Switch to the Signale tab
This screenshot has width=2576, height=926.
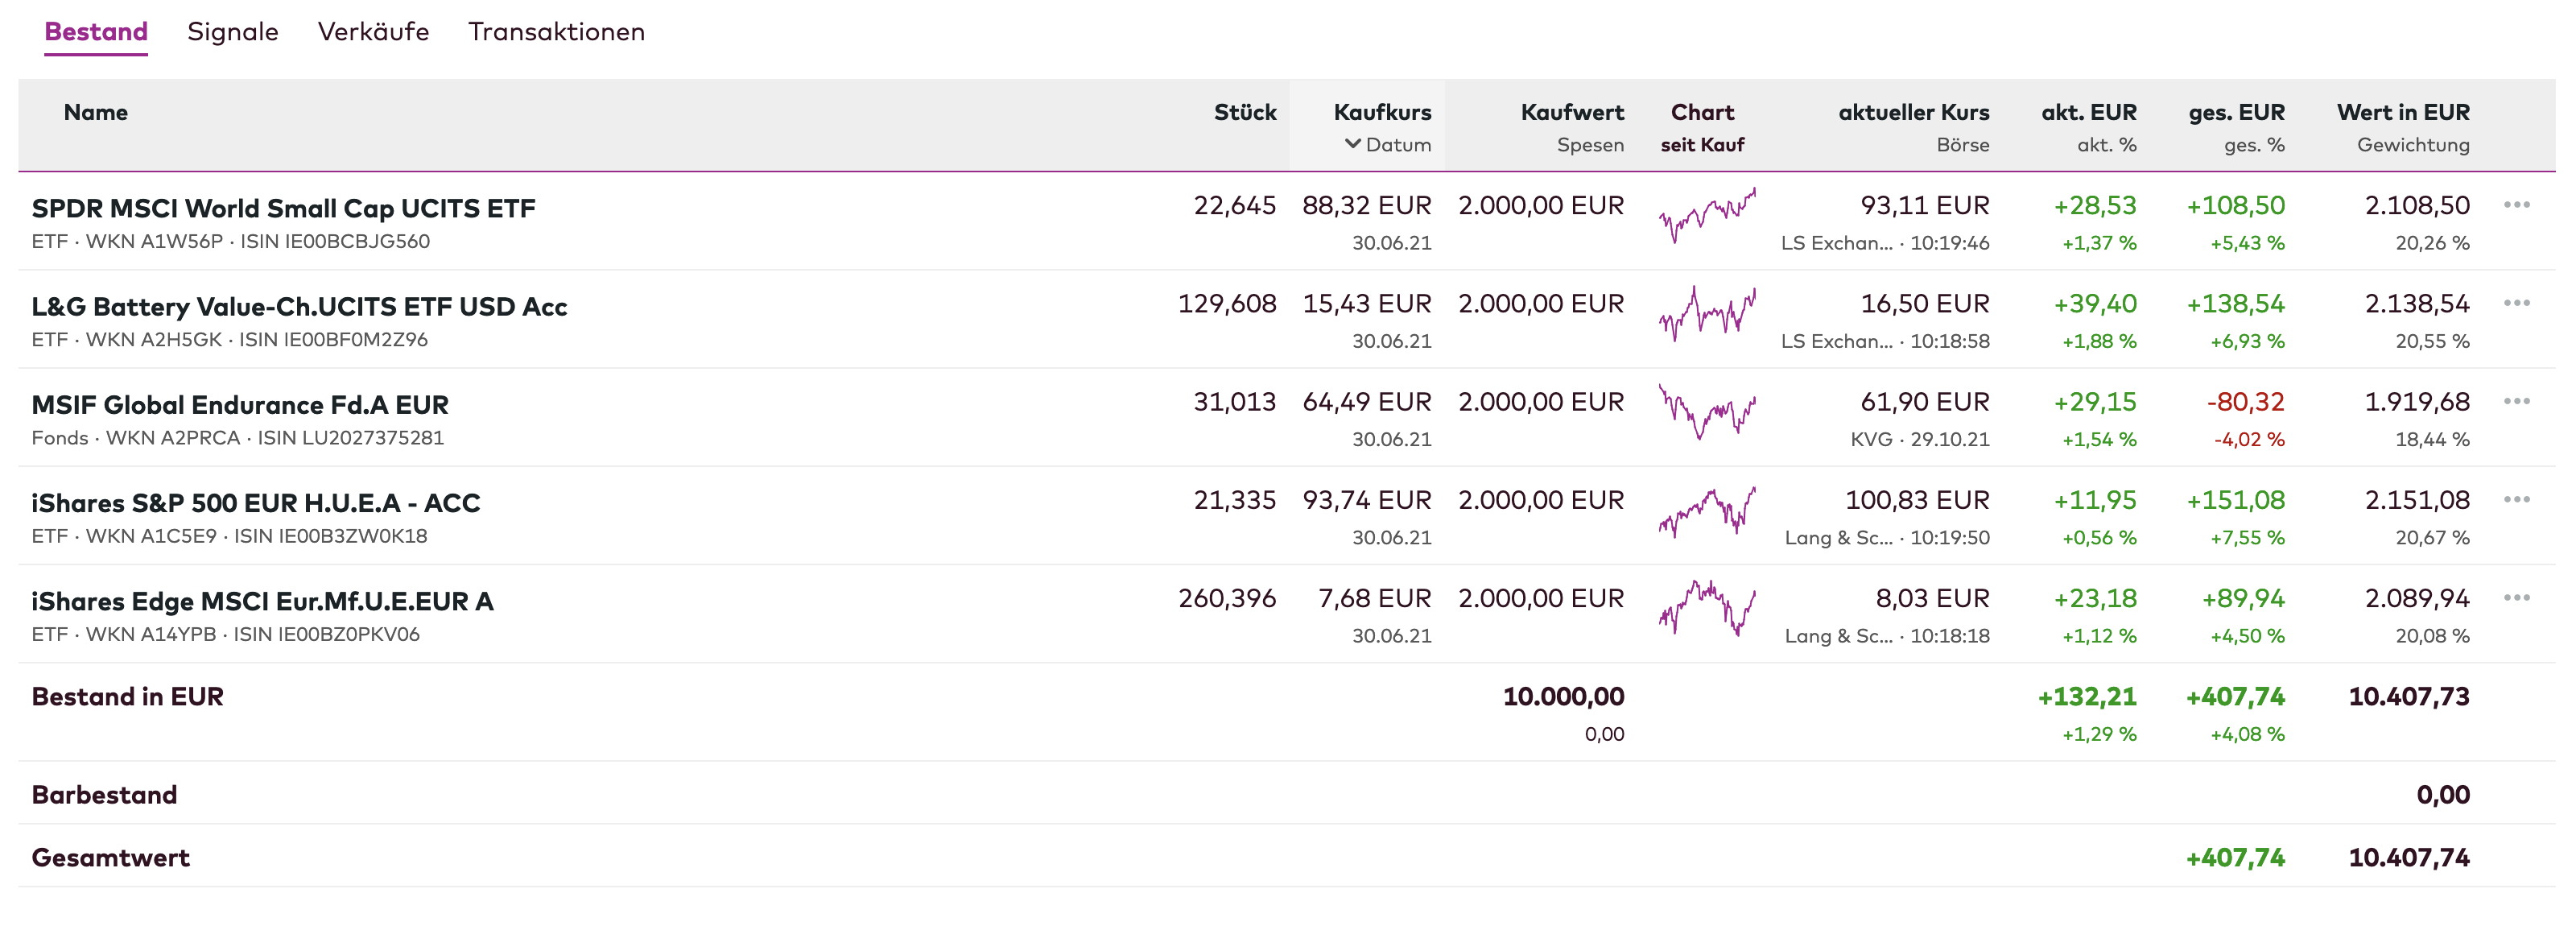tap(232, 32)
